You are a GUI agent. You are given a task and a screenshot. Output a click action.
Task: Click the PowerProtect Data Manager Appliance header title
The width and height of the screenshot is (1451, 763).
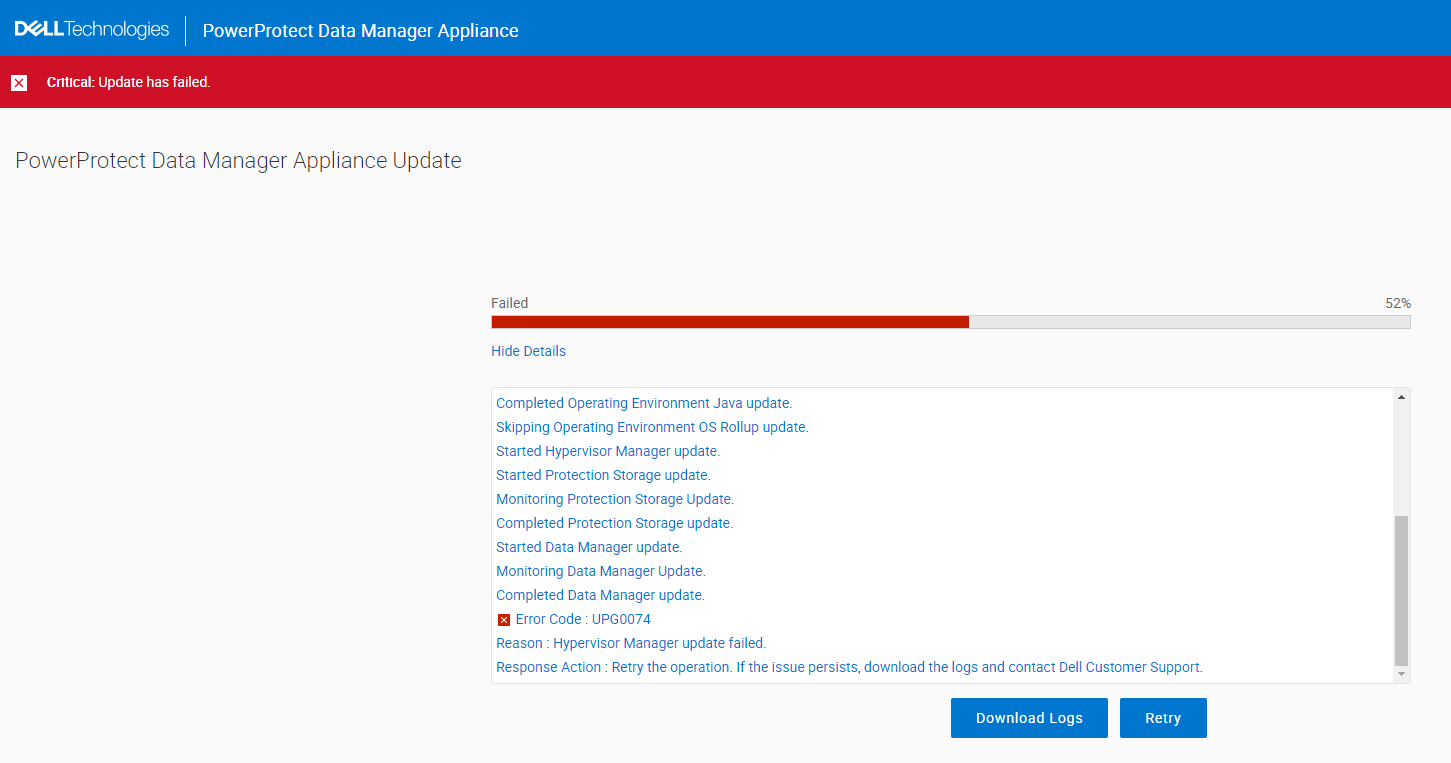point(360,29)
